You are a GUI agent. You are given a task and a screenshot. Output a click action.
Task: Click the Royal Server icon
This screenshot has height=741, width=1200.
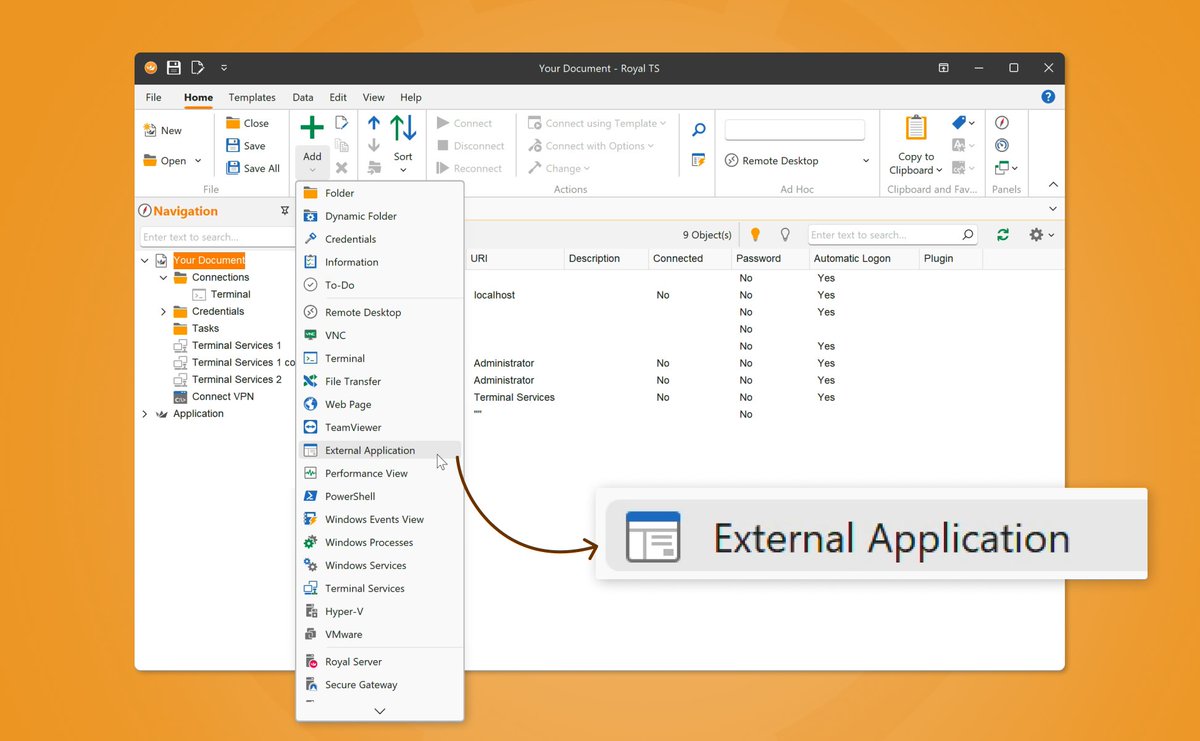(x=310, y=662)
